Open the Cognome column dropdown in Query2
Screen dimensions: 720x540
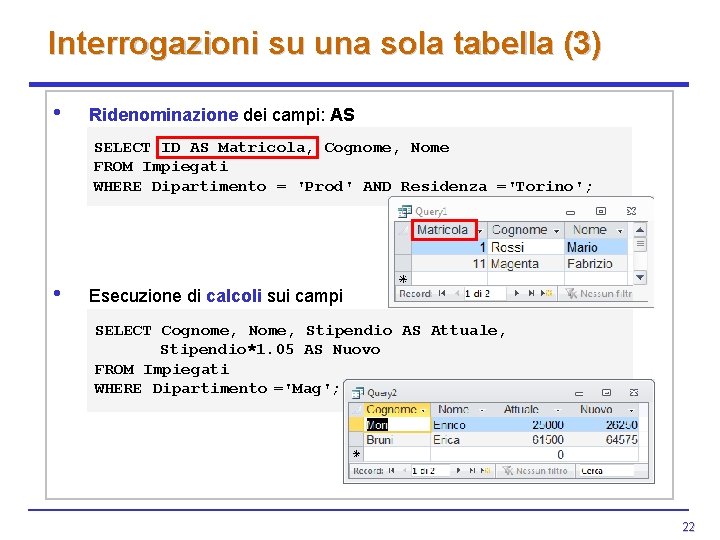tap(423, 410)
